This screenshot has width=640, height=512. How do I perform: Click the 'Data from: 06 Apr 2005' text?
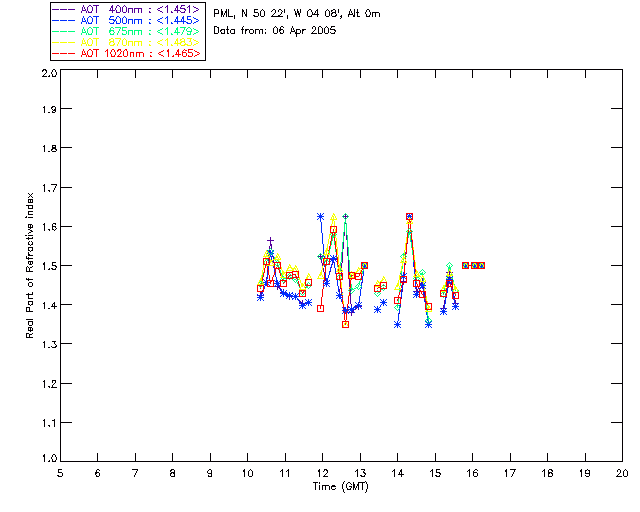click(275, 31)
